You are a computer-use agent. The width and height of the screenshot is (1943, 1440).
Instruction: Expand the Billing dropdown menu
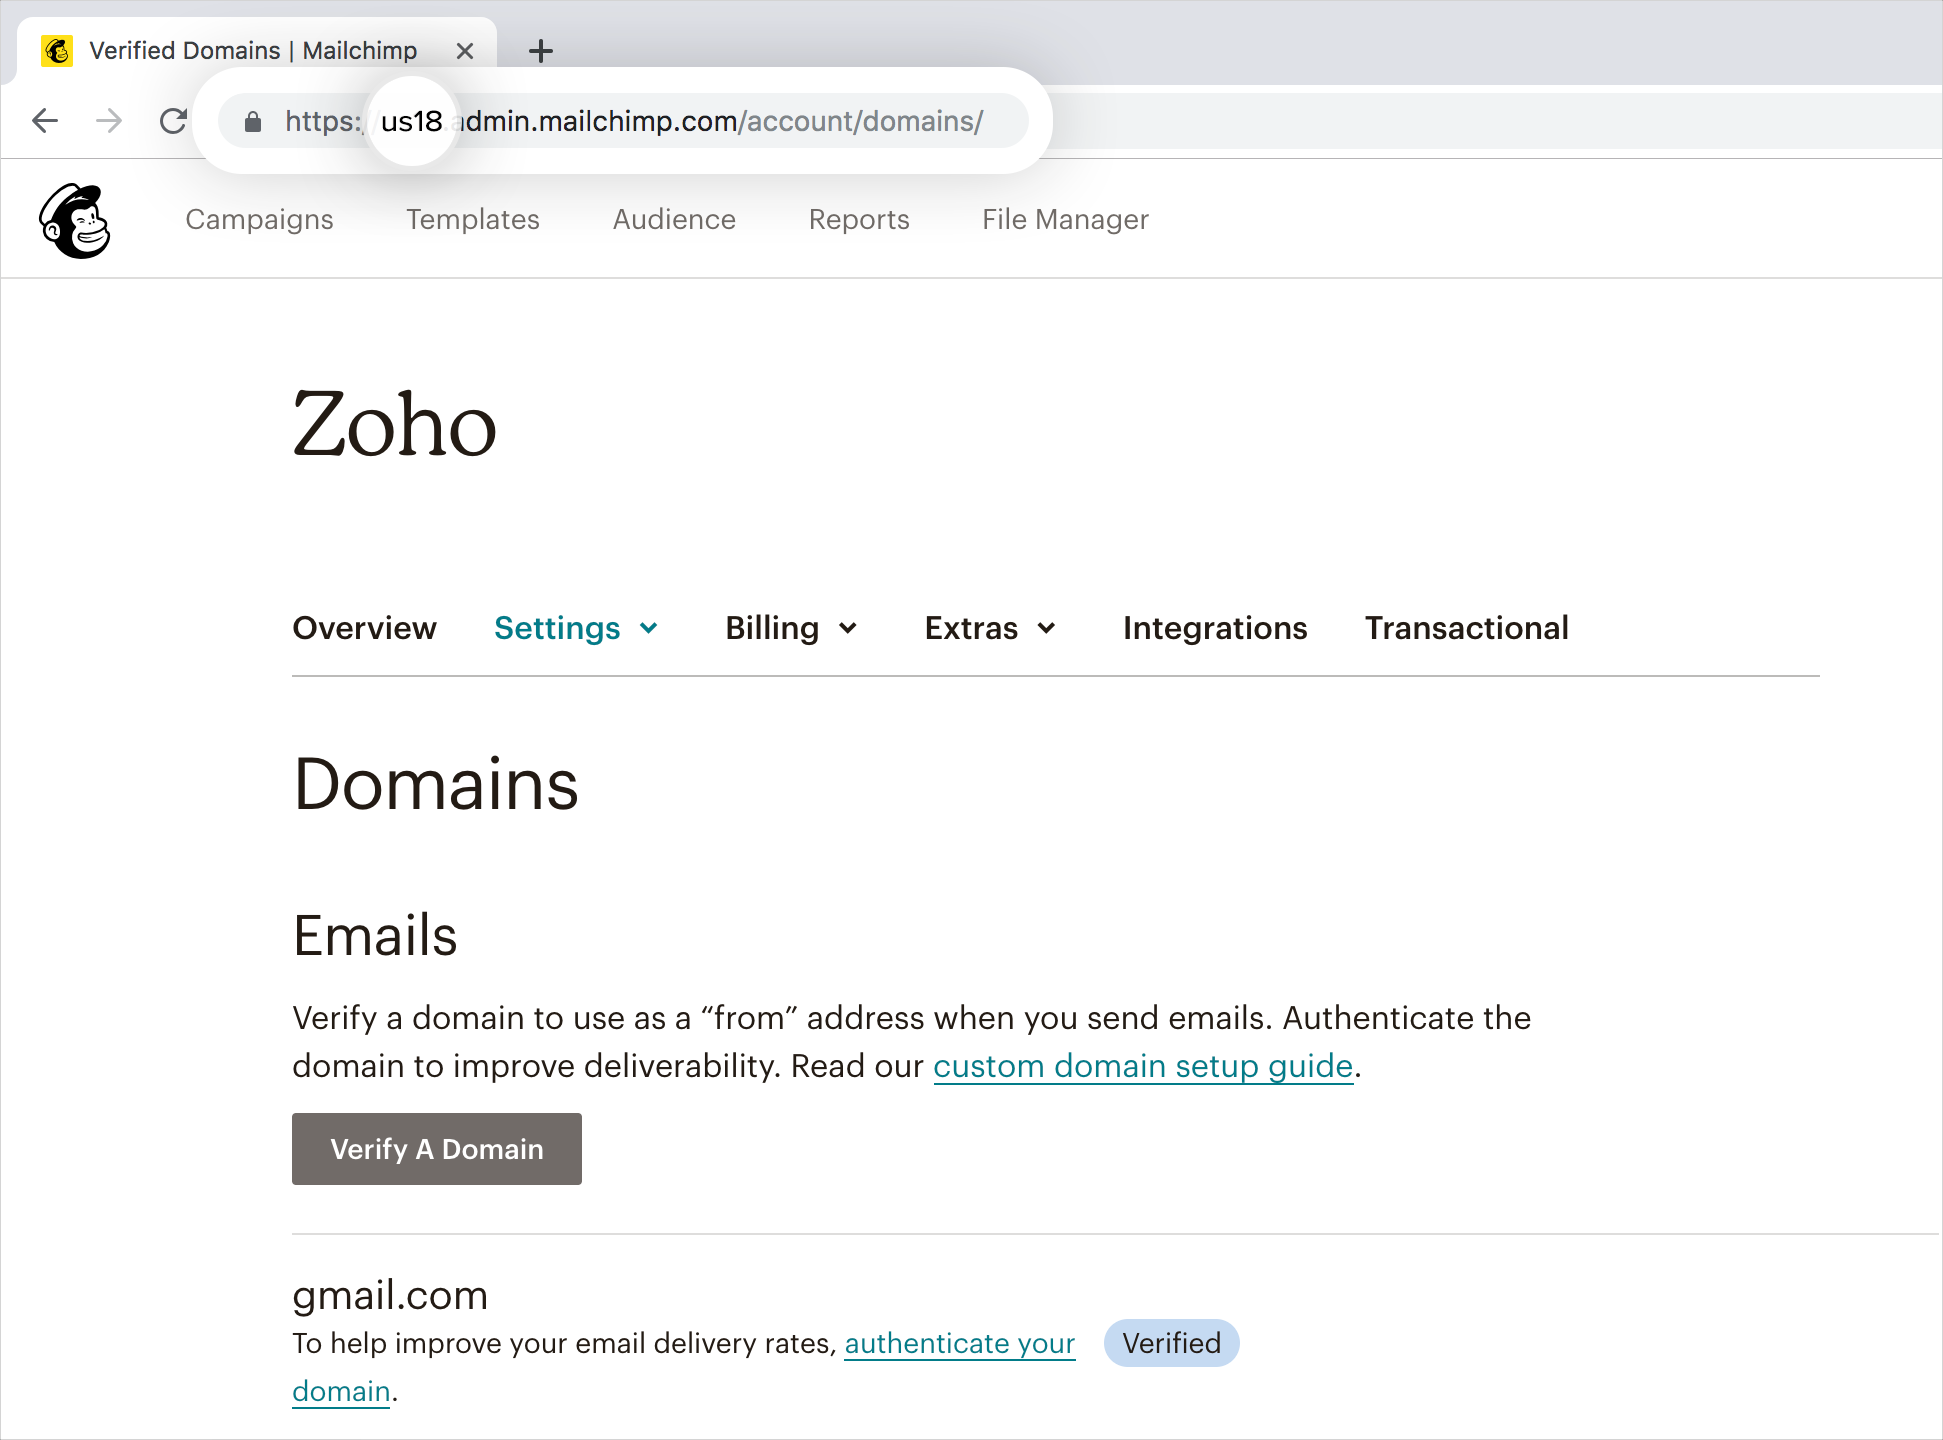click(790, 628)
